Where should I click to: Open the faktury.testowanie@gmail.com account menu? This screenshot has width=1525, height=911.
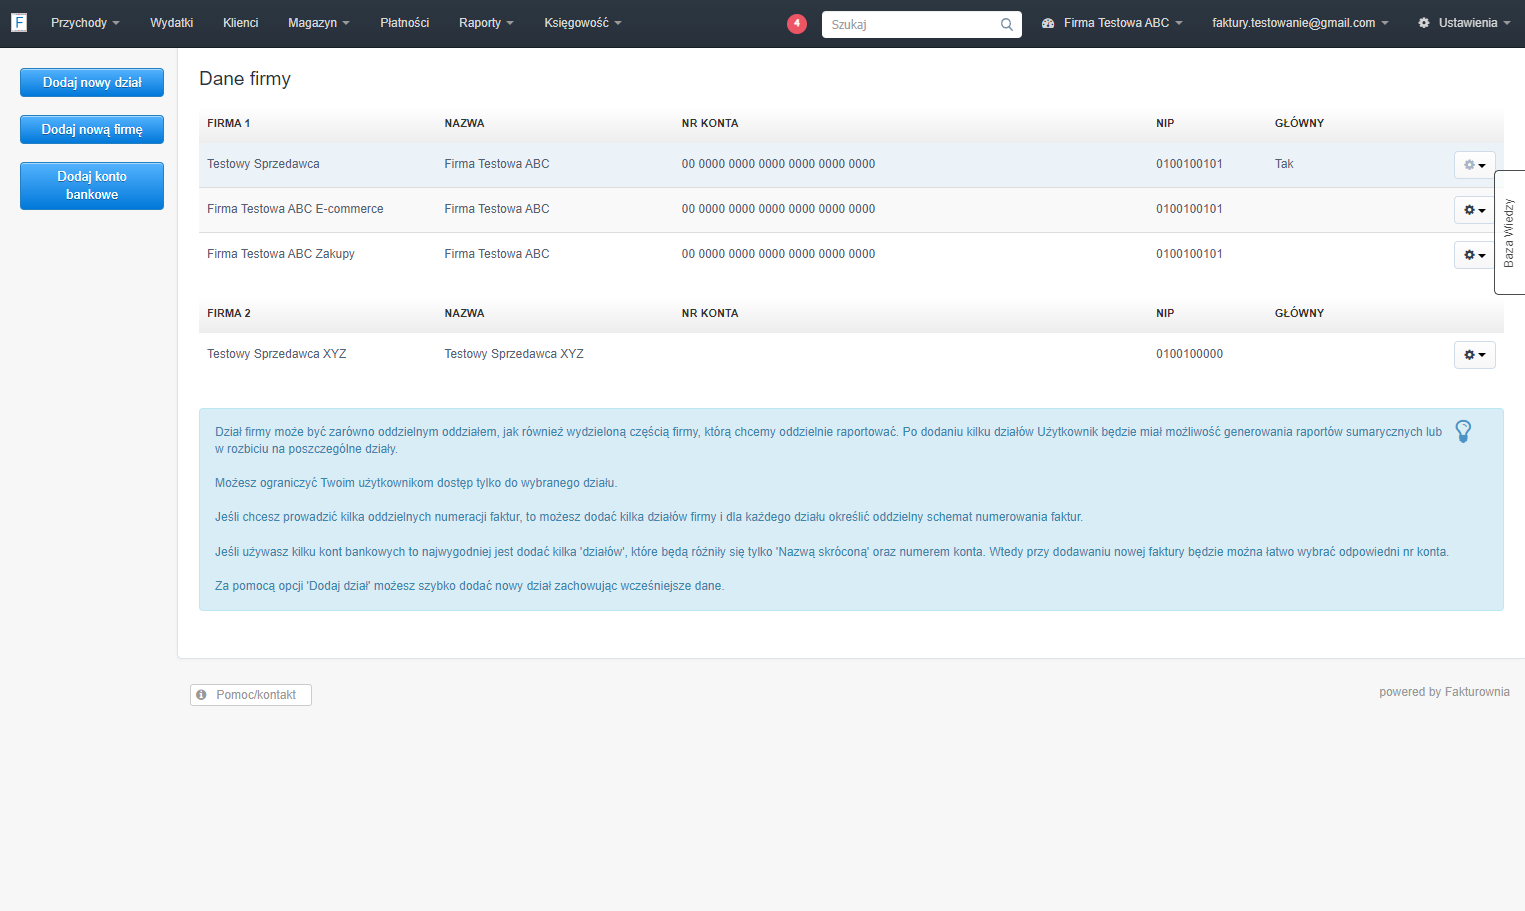coord(1300,23)
